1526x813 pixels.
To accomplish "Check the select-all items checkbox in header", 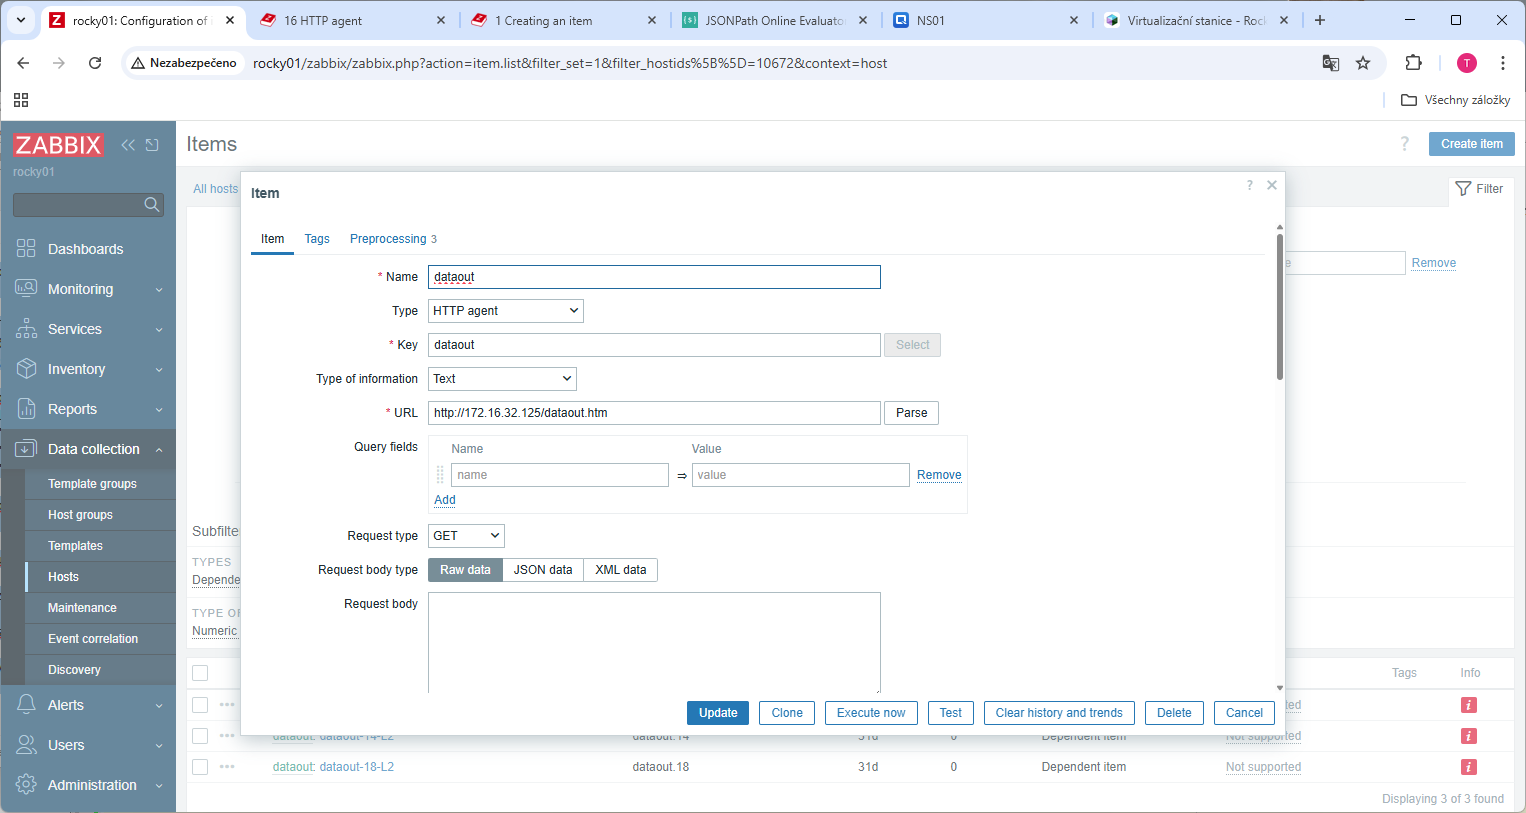I will coord(200,673).
